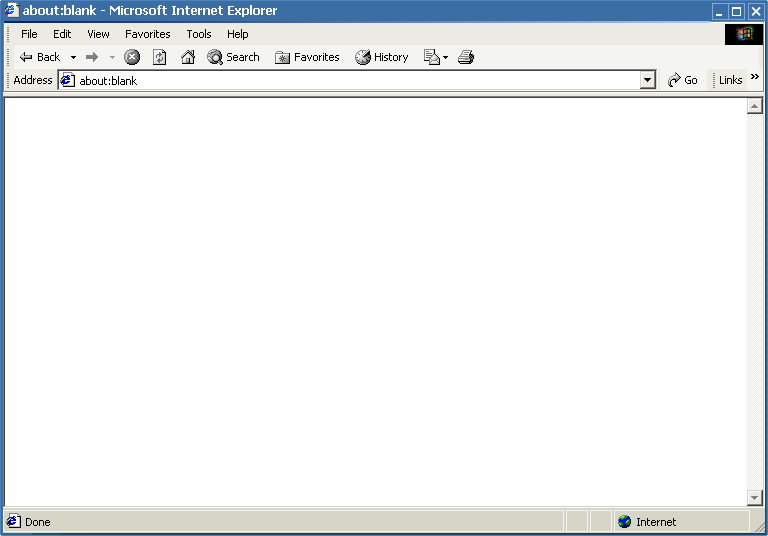Viewport: 768px width, 536px height.
Task: Click the Internet zone globe icon
Action: [624, 522]
